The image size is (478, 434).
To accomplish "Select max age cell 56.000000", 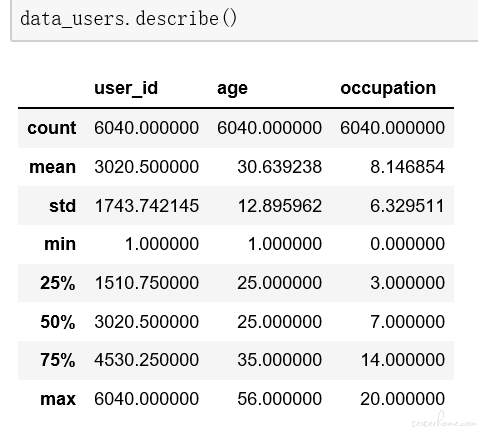I will pyautogui.click(x=279, y=399).
